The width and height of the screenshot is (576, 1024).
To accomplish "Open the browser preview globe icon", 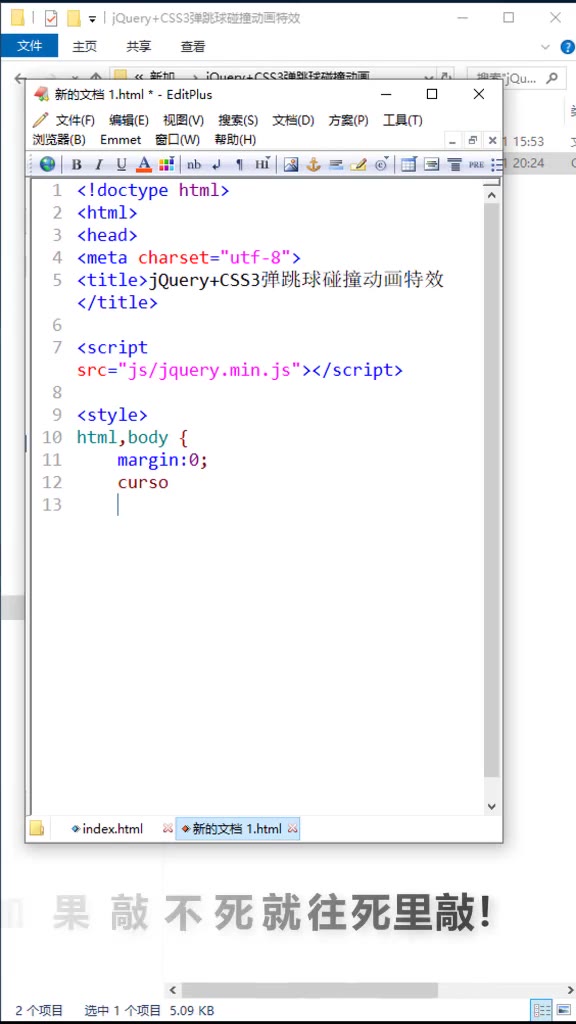I will [x=47, y=164].
